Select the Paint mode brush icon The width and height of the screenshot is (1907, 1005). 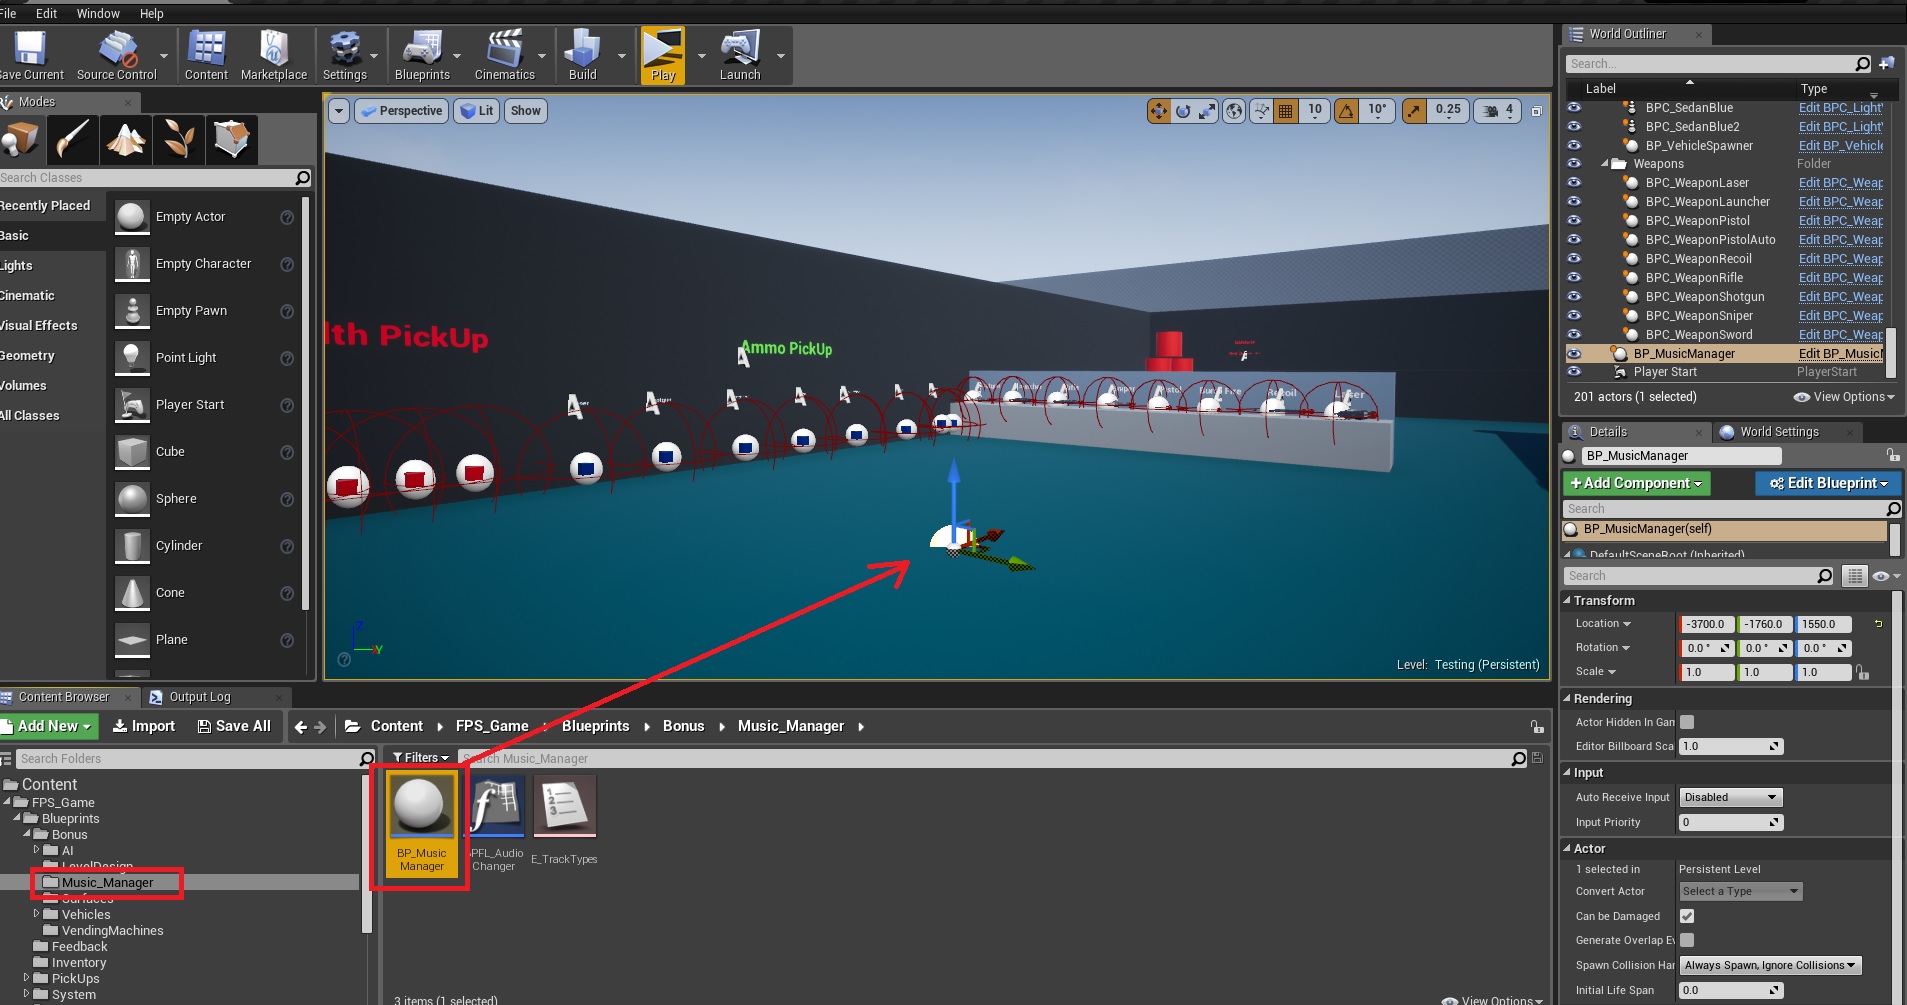coord(73,139)
